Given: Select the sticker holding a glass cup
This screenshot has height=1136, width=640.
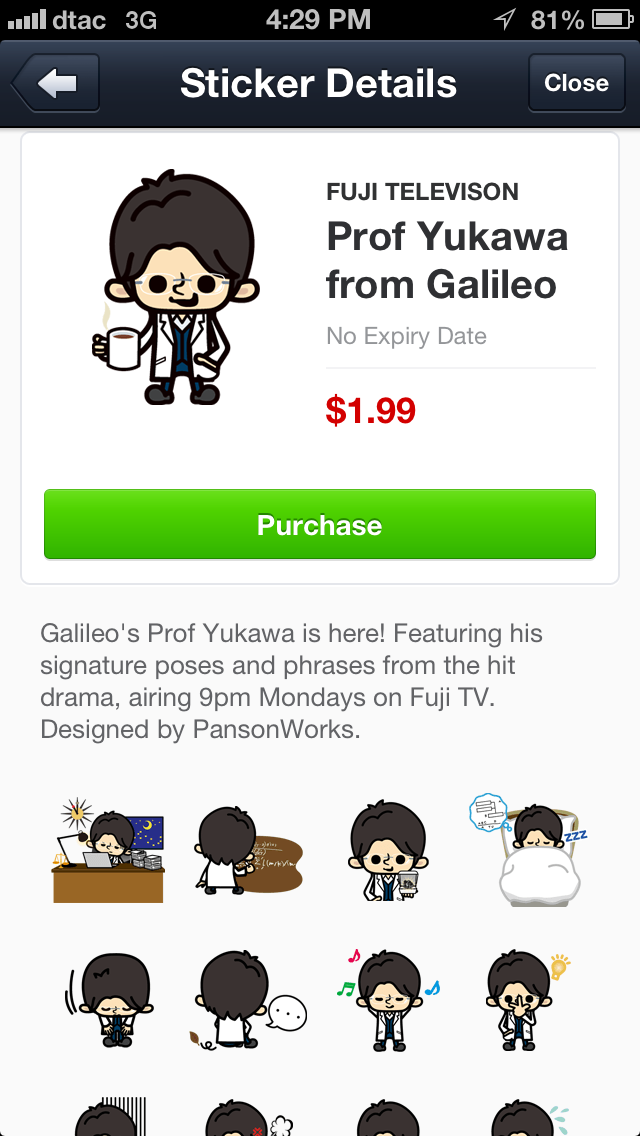Looking at the screenshot, I should tap(388, 851).
